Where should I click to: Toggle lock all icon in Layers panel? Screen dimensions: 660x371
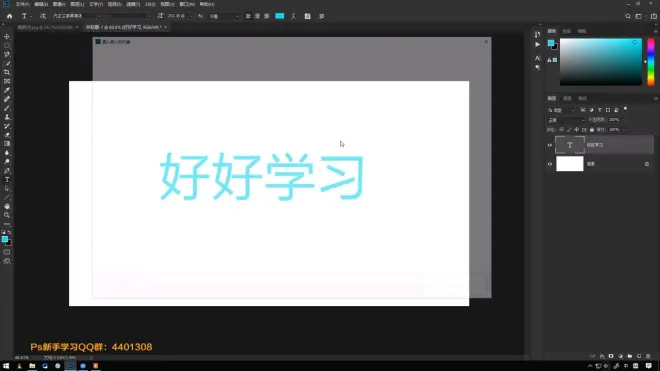592,130
